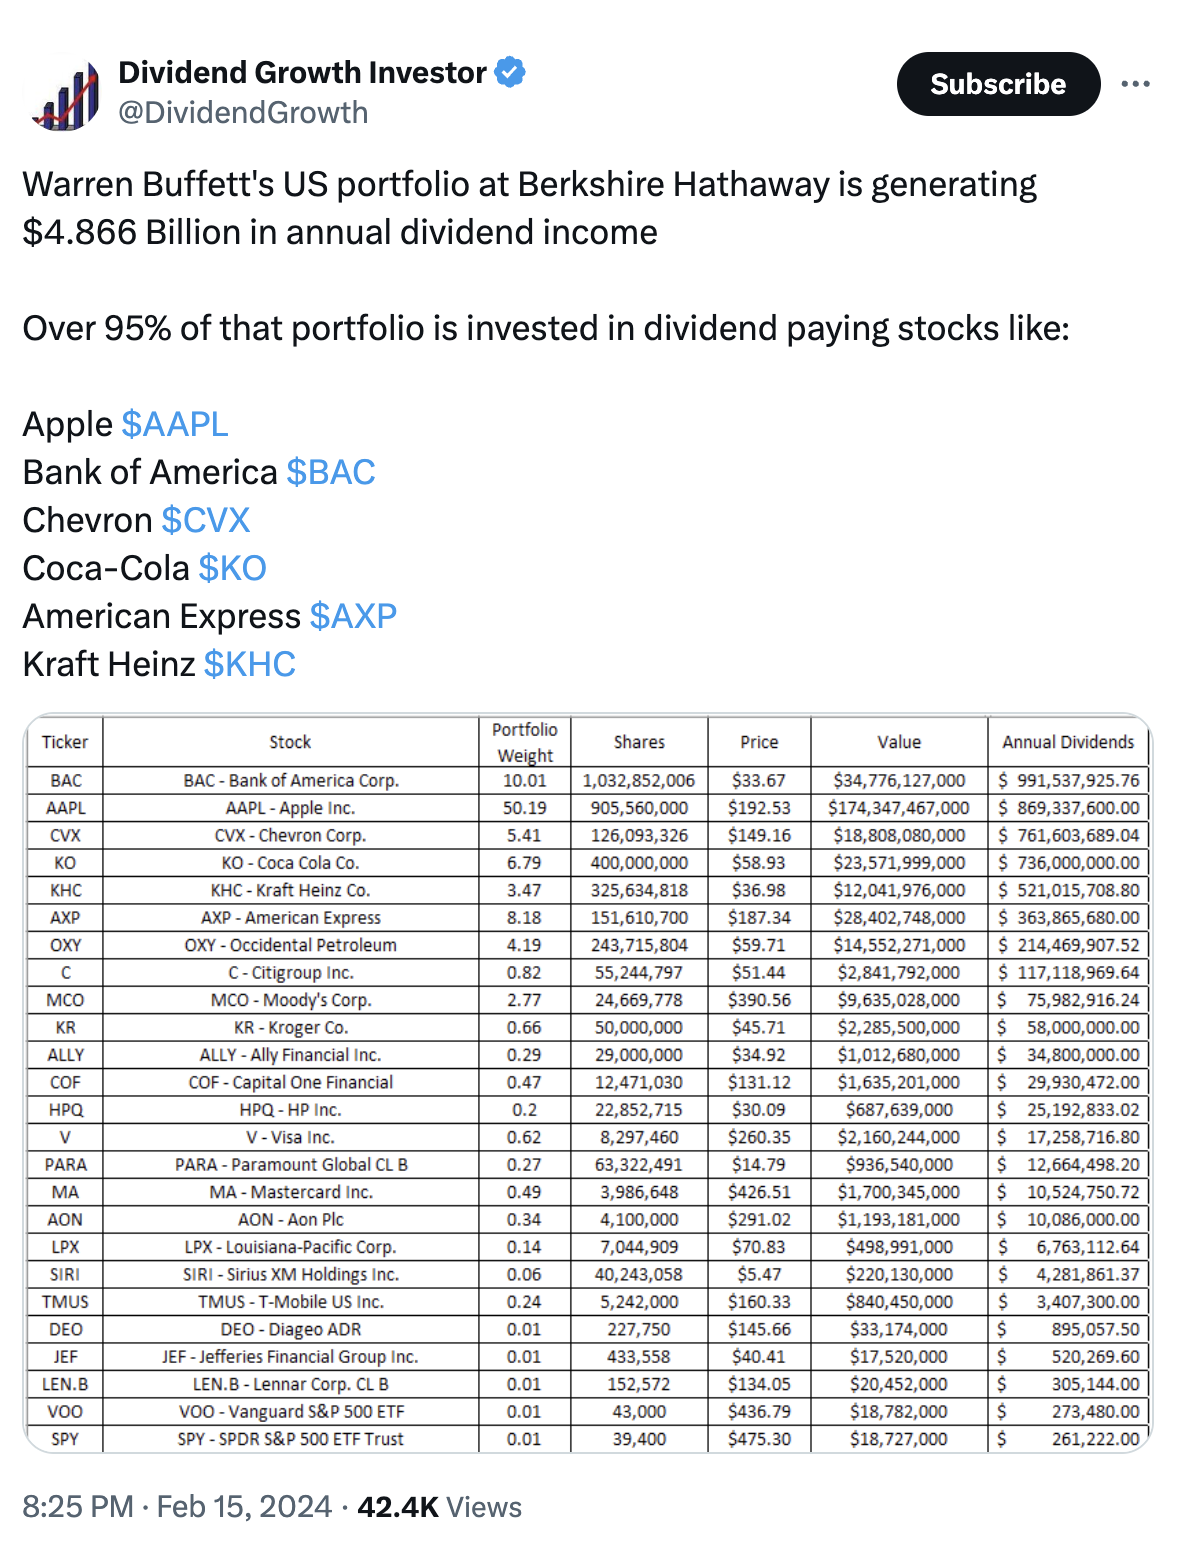
Task: Click the SPY - SPDR S&P 500 ETF Trust row
Action: pyautogui.click(x=290, y=1439)
